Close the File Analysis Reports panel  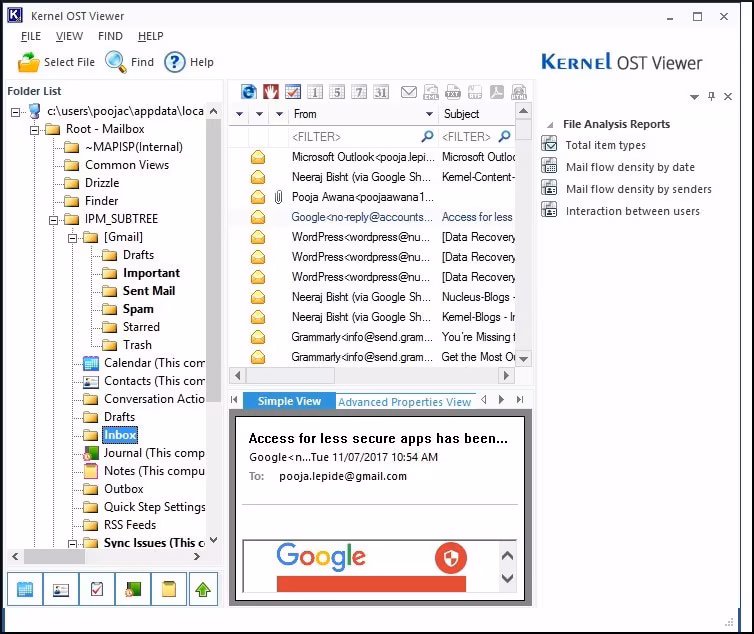[x=728, y=97]
